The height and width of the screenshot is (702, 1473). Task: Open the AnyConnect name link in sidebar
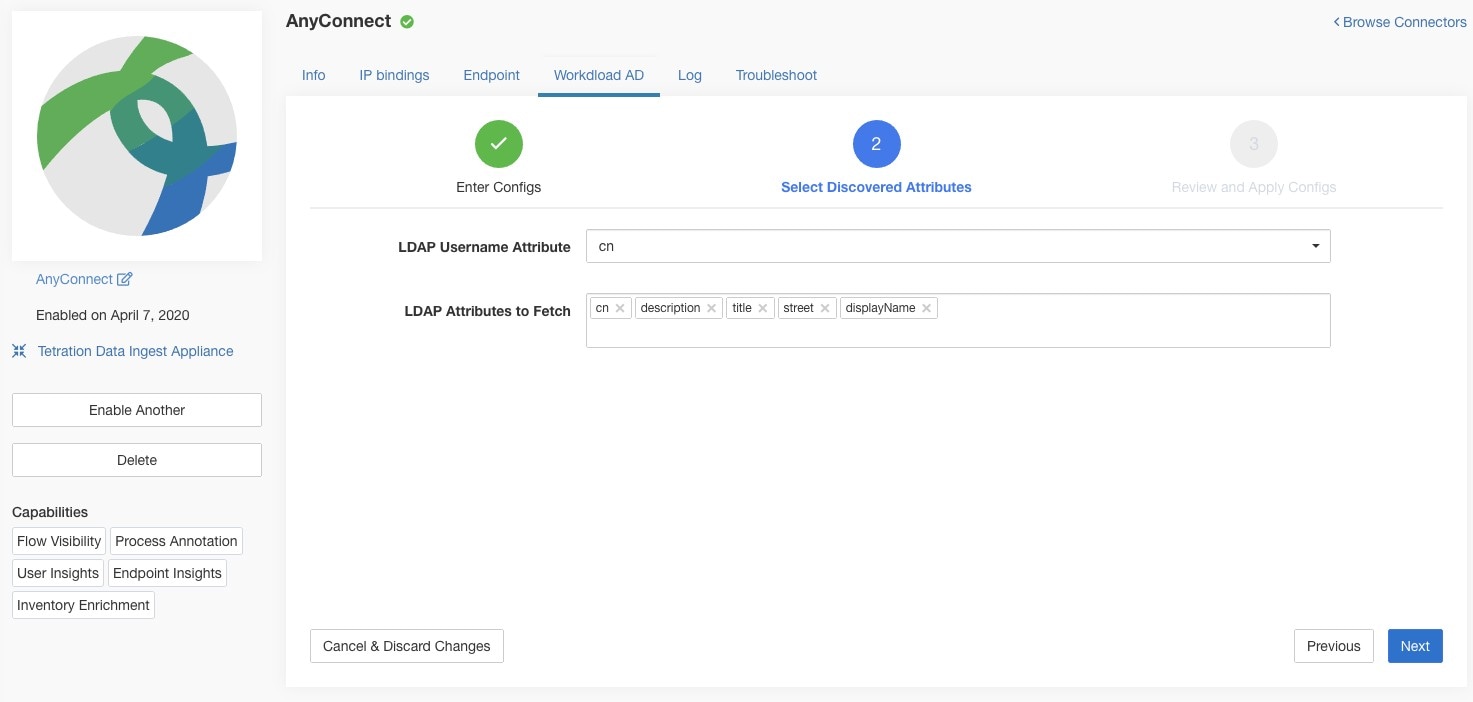74,279
